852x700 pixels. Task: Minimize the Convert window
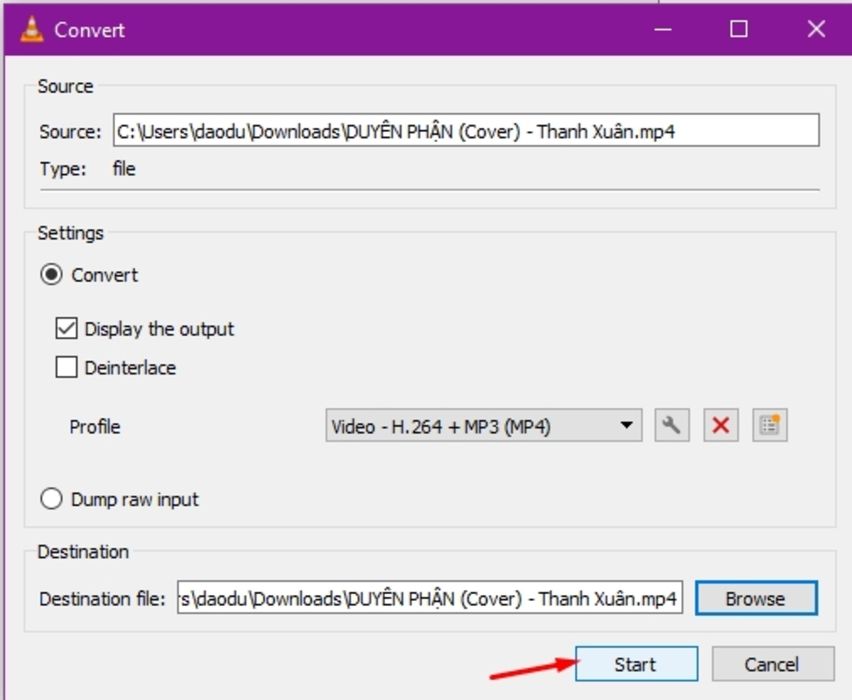pyautogui.click(x=663, y=29)
